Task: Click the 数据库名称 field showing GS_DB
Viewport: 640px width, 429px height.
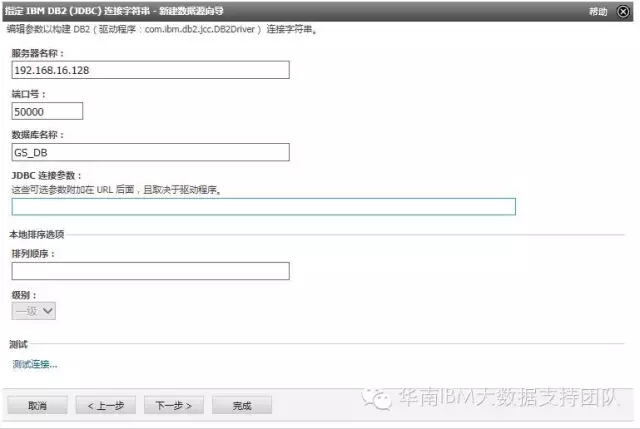Action: (x=151, y=152)
